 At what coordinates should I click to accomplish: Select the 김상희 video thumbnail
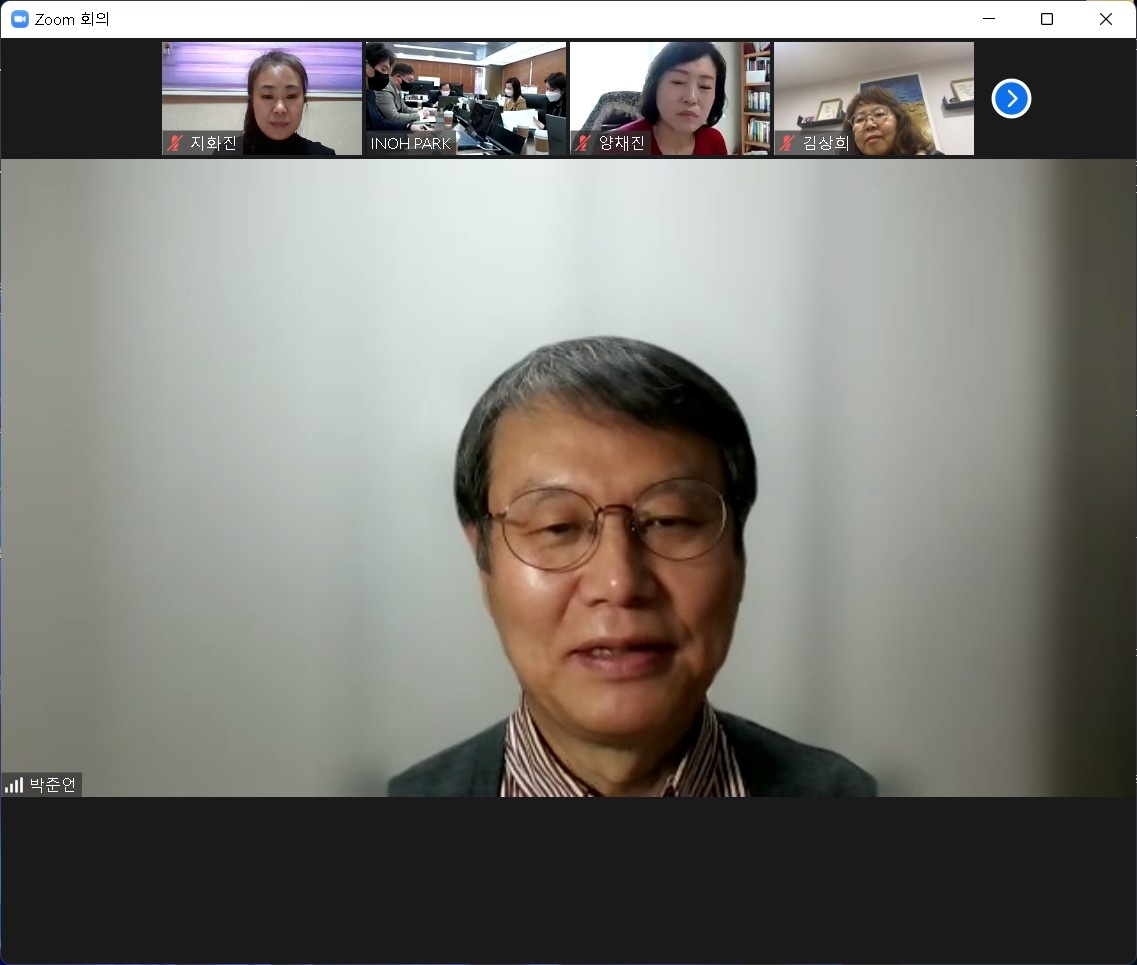point(874,99)
